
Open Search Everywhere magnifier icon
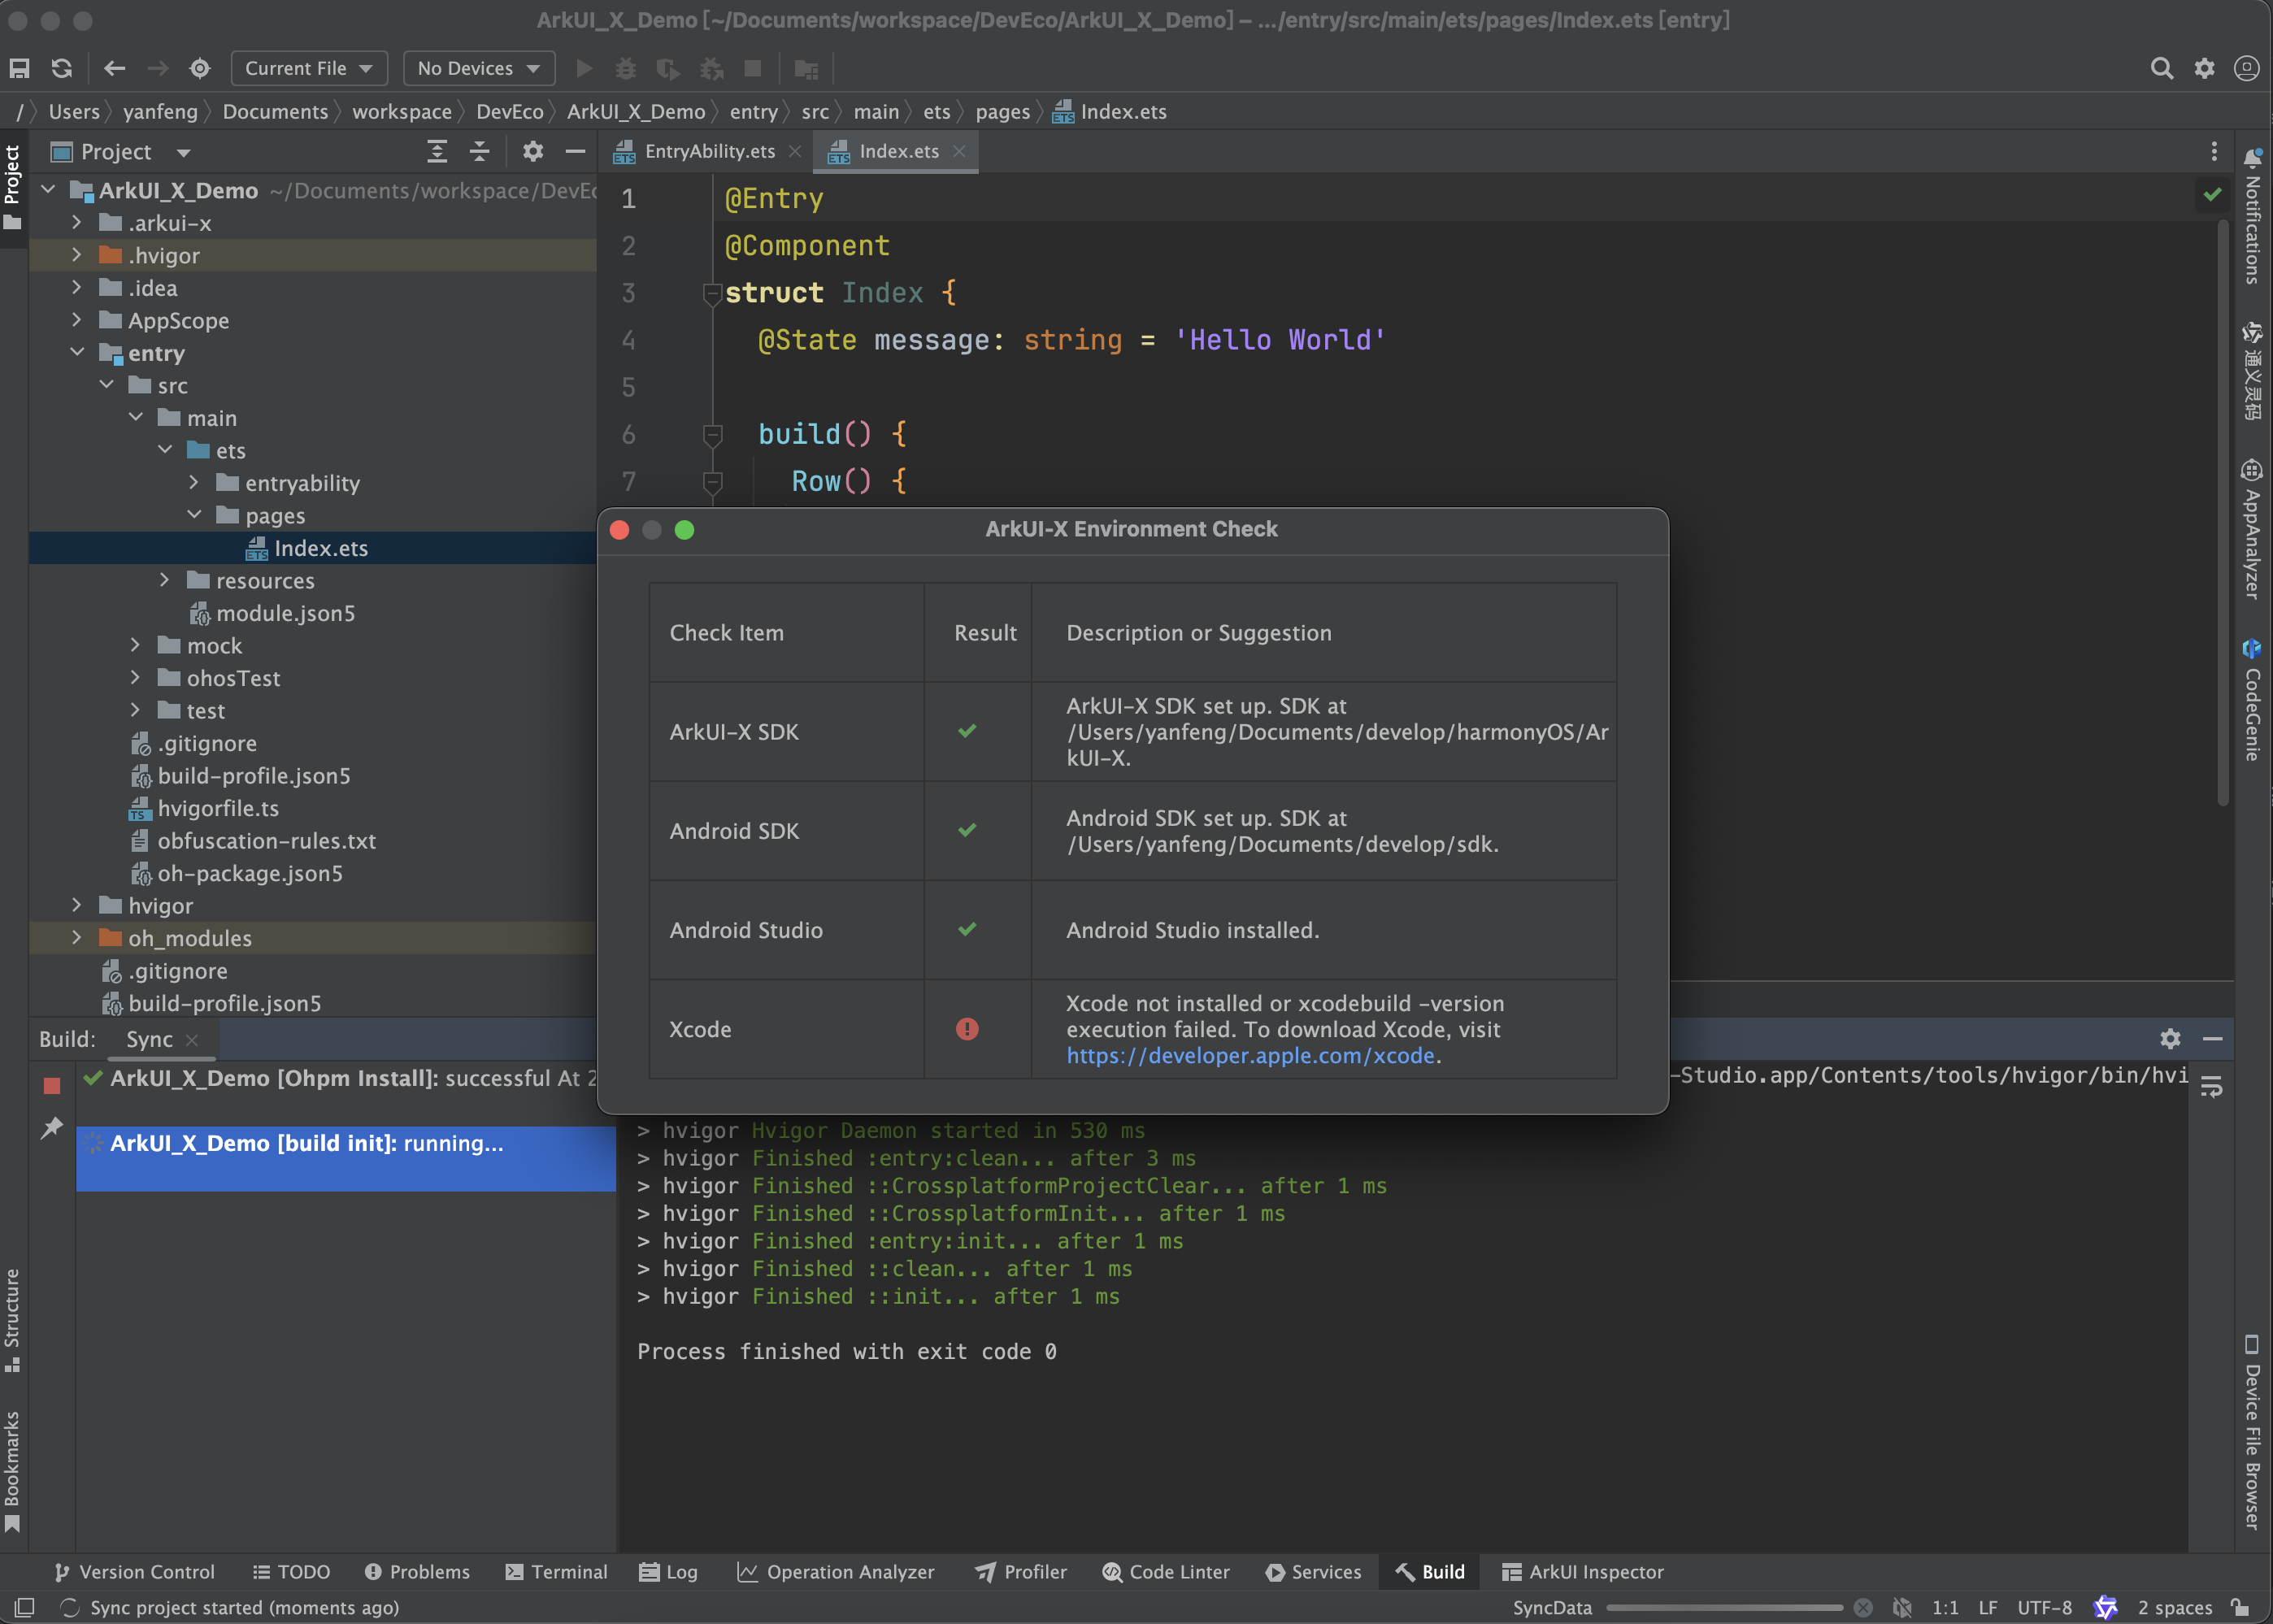coord(2162,68)
